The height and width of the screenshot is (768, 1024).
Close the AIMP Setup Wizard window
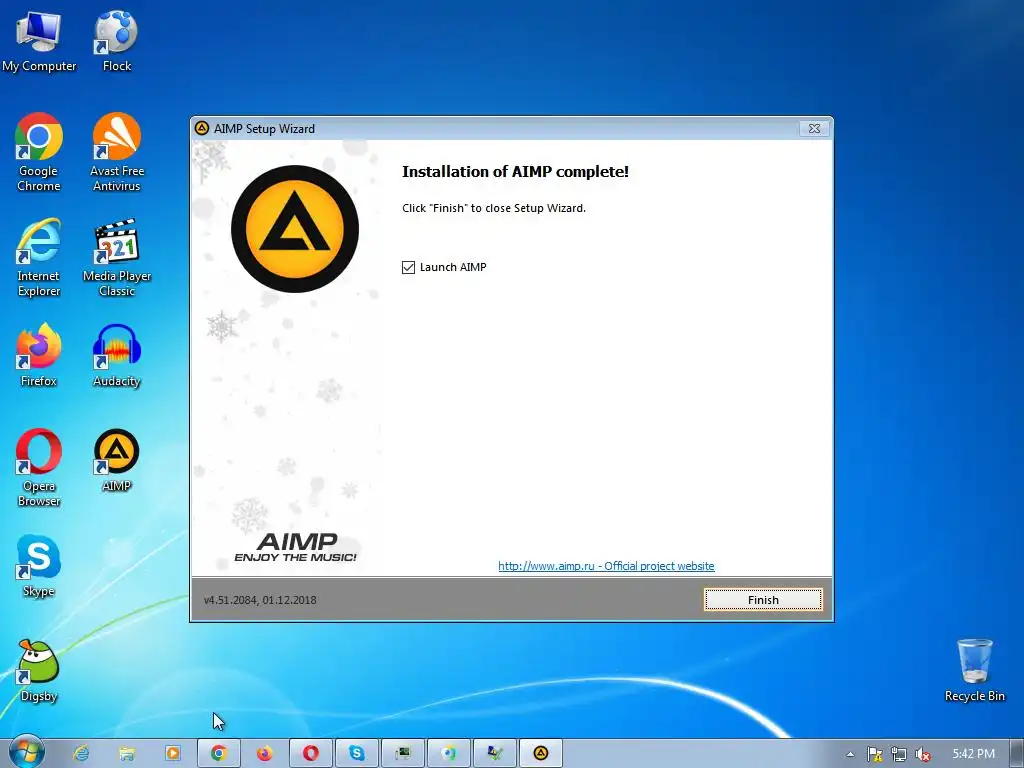tap(814, 129)
